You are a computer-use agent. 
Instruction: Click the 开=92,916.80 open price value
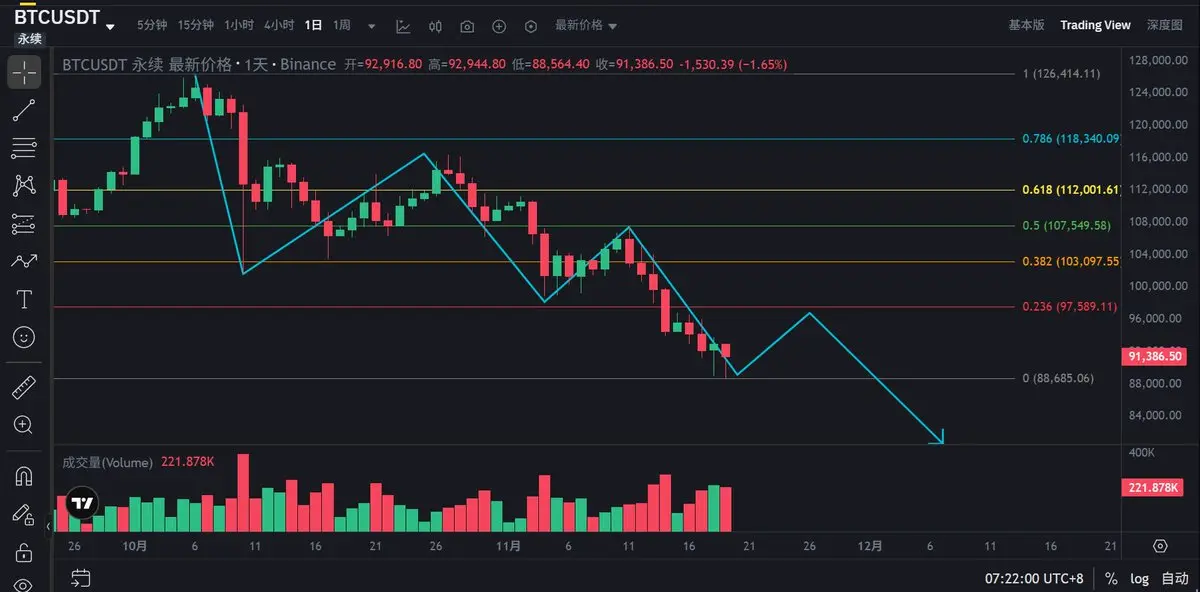point(382,64)
